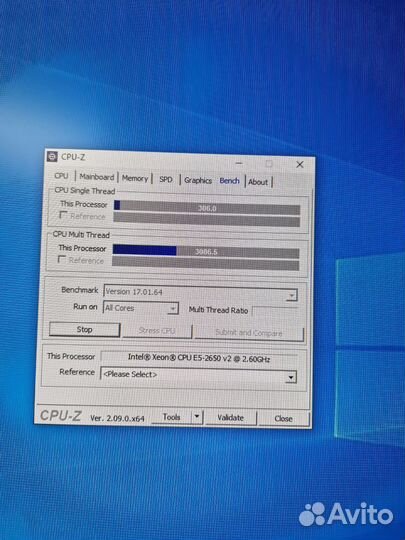This screenshot has height=540, width=405.
Task: Select the Bench tab
Action: pyautogui.click(x=229, y=181)
